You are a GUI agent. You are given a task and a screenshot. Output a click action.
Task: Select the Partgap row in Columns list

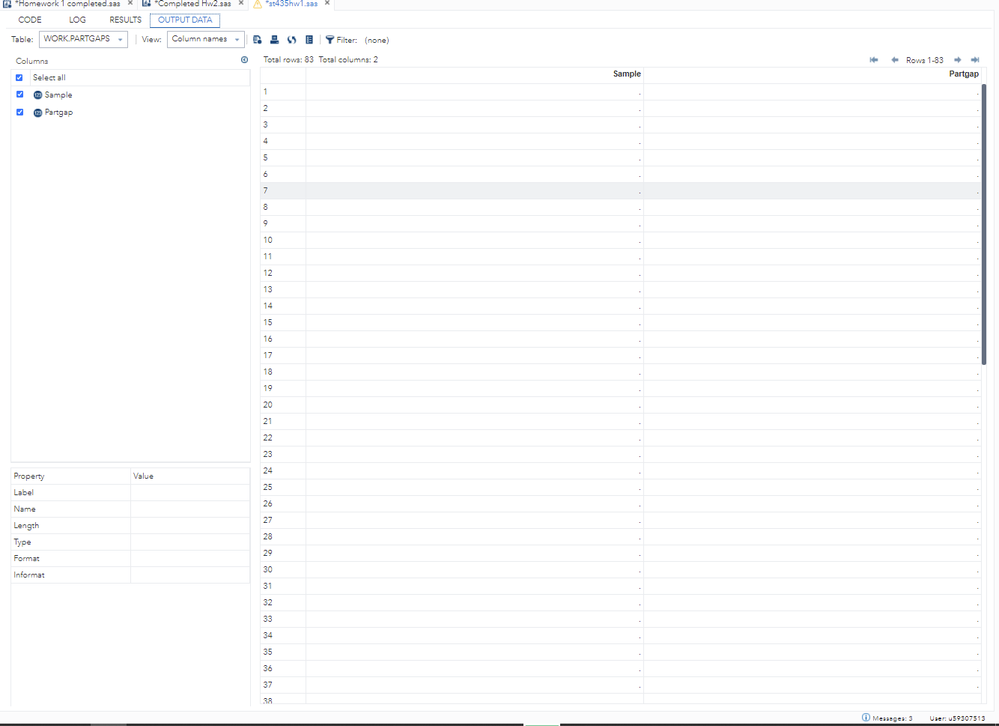tap(130, 113)
